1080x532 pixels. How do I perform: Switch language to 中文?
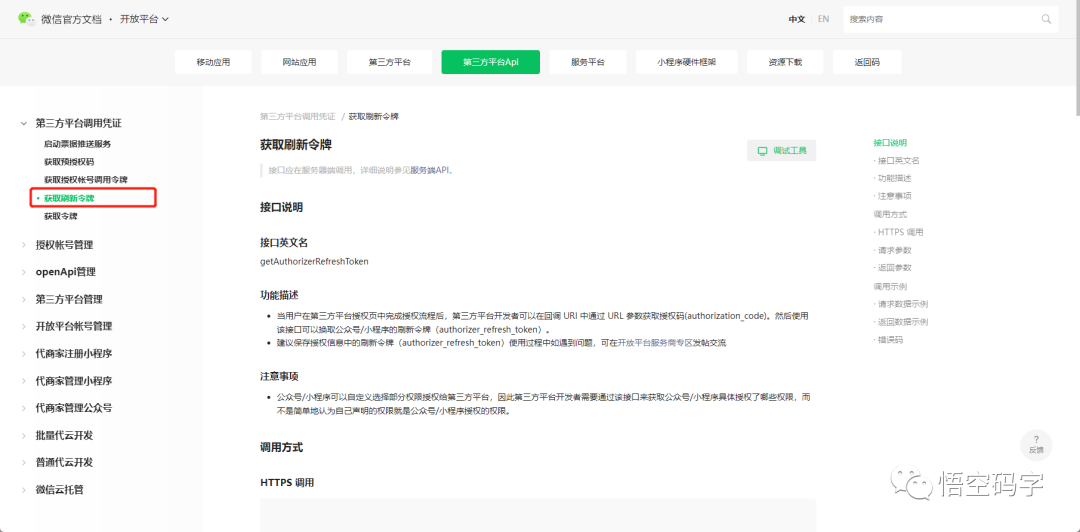pyautogui.click(x=797, y=19)
